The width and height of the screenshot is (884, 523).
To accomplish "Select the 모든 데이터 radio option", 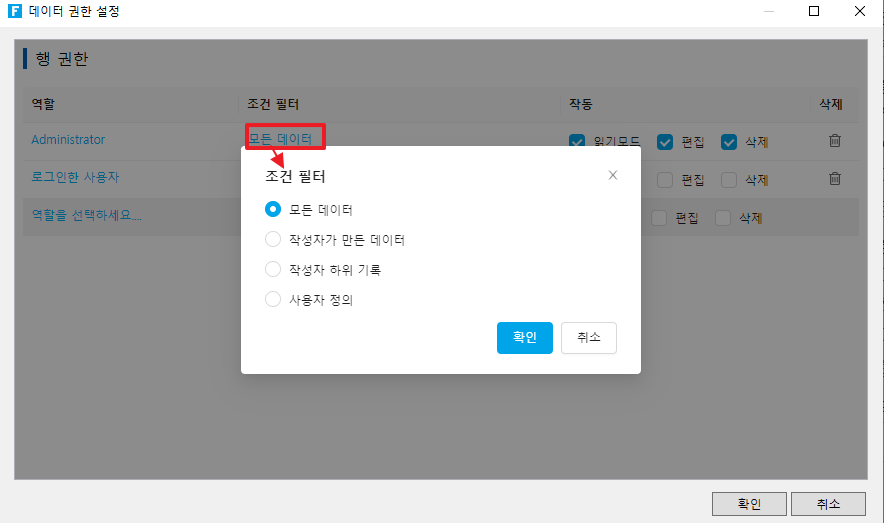I will tap(273, 210).
